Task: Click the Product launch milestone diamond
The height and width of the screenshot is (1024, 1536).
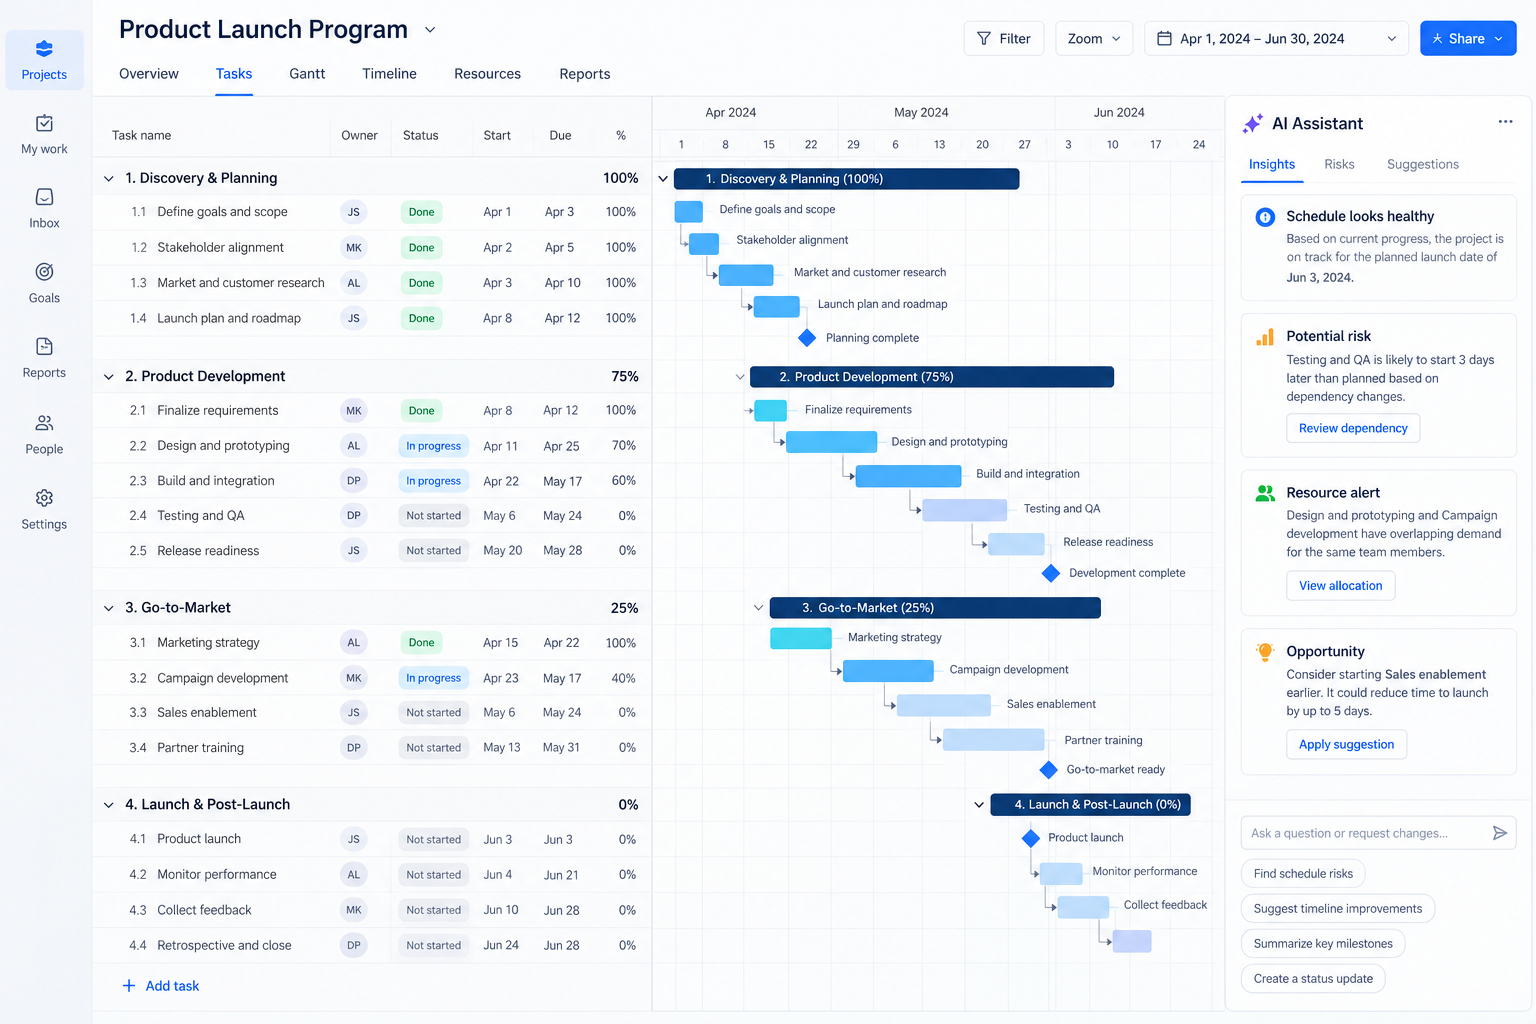Action: click(1031, 838)
